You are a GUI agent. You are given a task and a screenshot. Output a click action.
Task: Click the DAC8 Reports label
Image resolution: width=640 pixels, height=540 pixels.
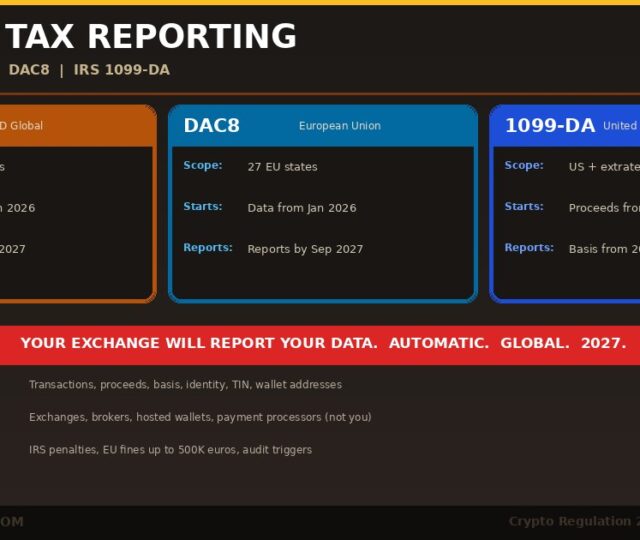pos(208,248)
